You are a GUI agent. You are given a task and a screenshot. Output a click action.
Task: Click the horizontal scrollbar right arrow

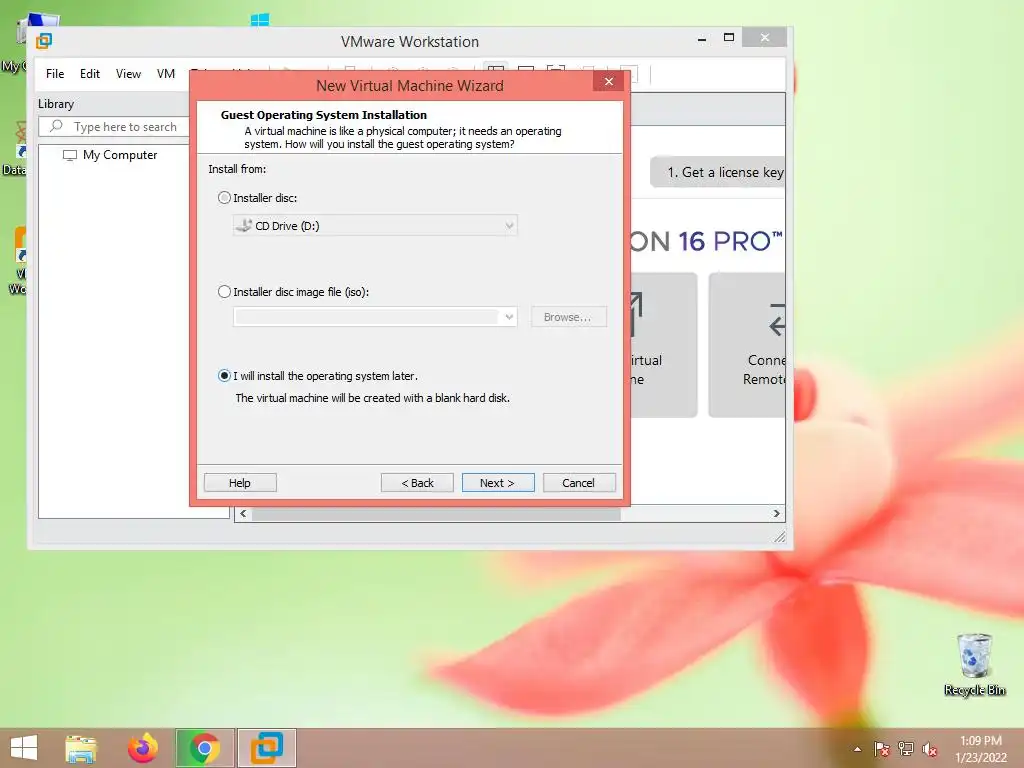click(776, 514)
